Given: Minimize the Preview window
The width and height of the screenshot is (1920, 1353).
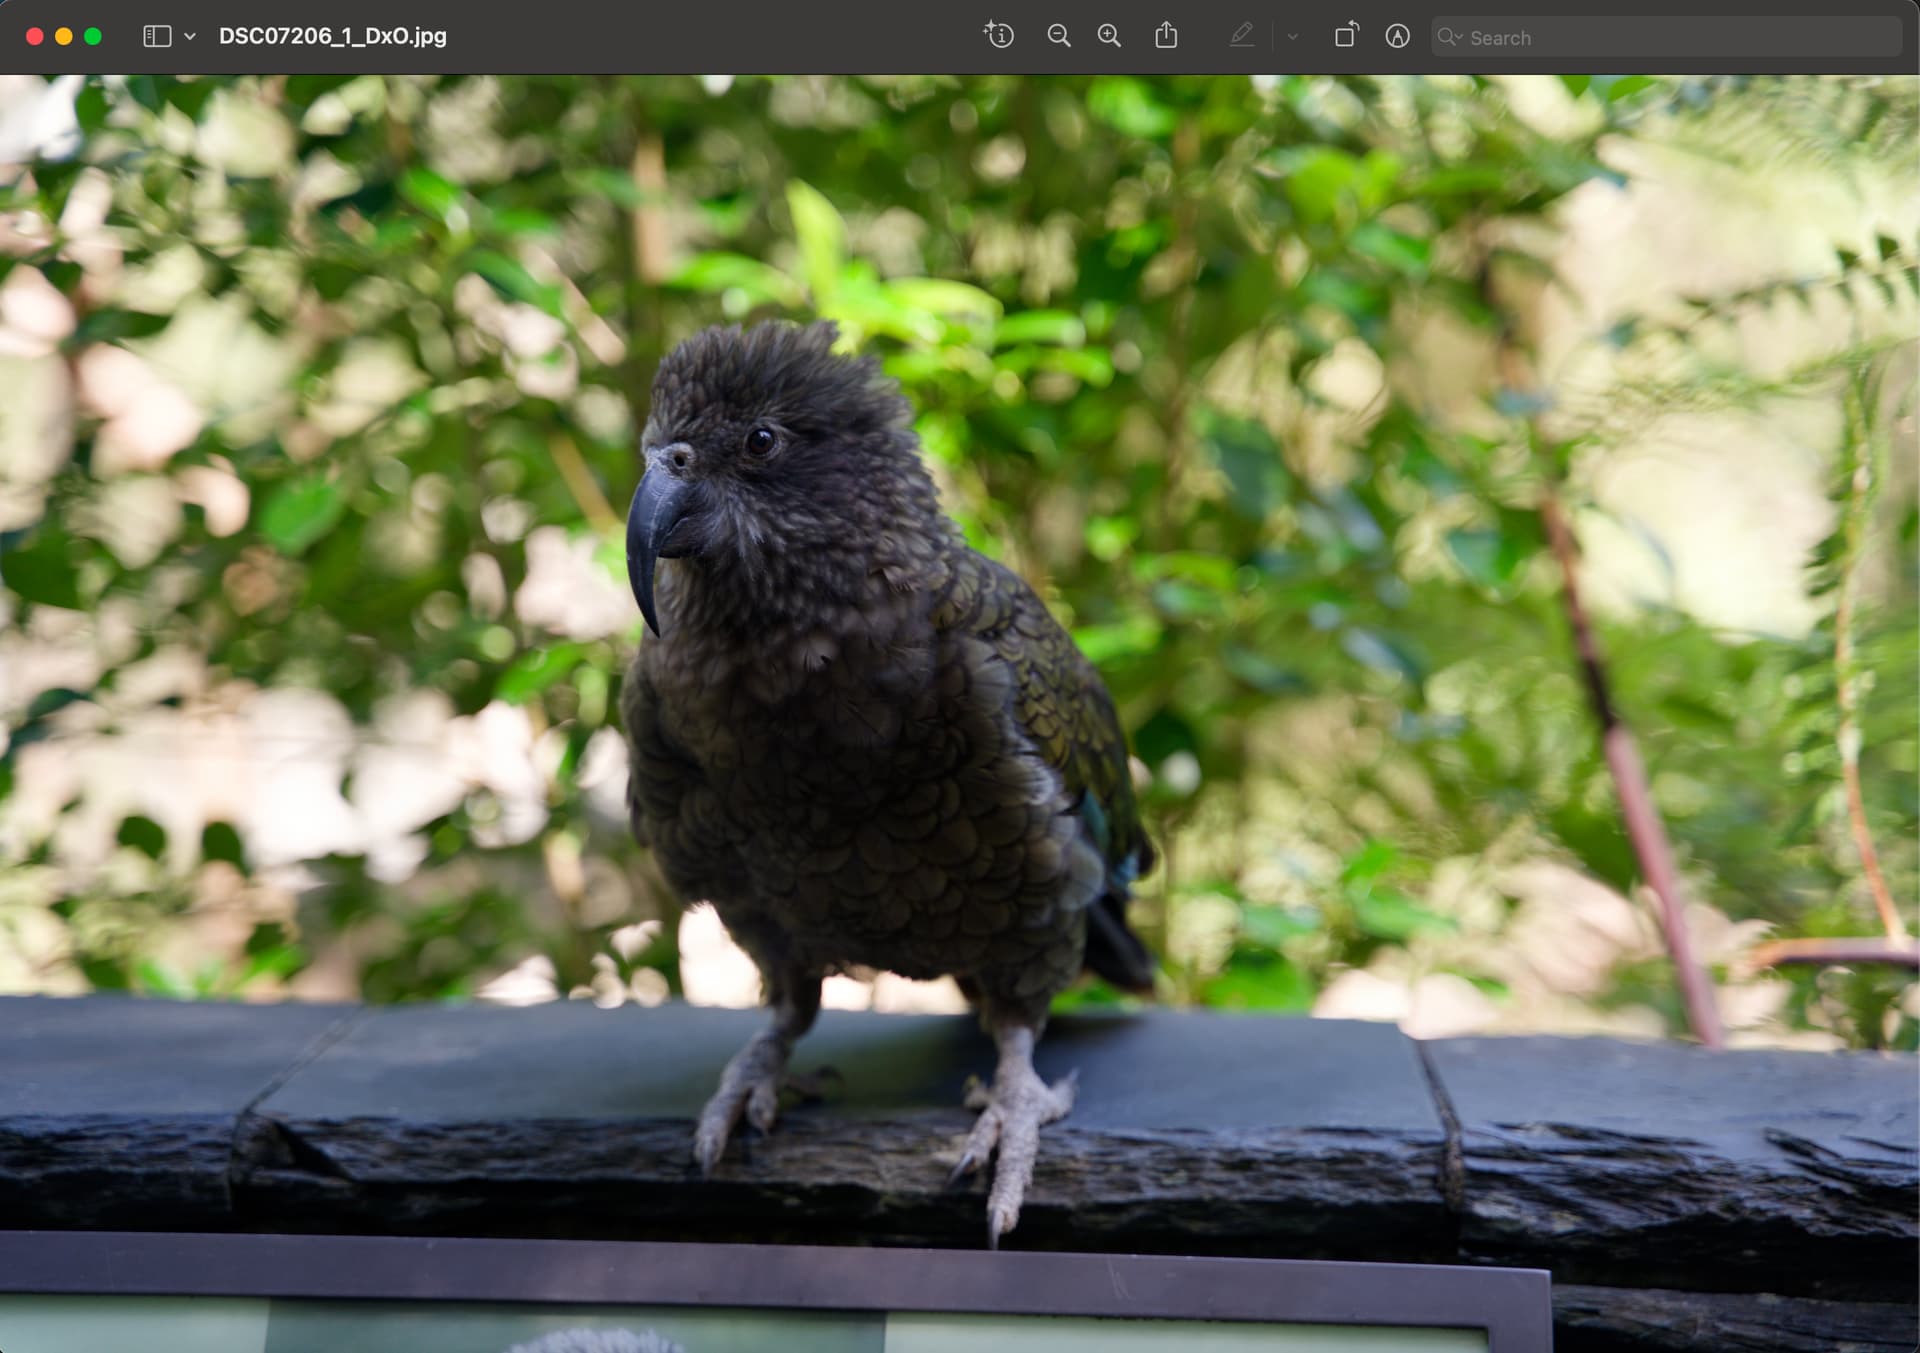Looking at the screenshot, I should [x=63, y=37].
